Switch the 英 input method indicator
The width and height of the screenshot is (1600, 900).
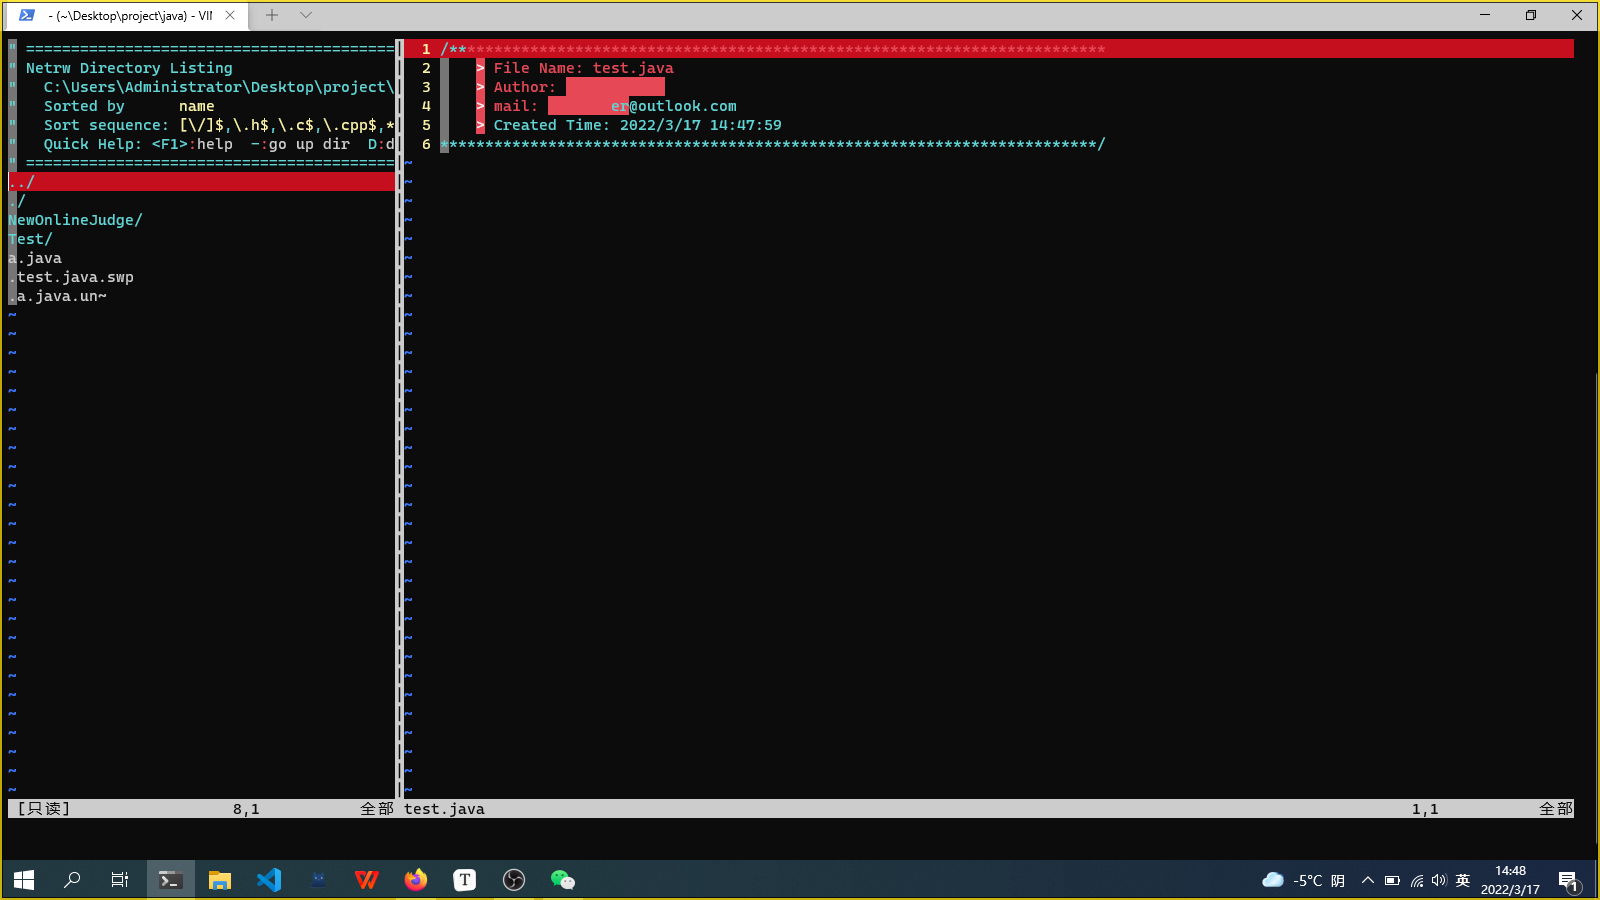[x=1463, y=881]
